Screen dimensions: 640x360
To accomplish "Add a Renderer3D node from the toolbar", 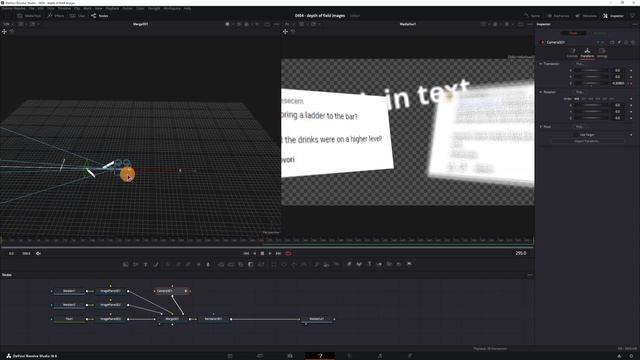I will [x=409, y=264].
